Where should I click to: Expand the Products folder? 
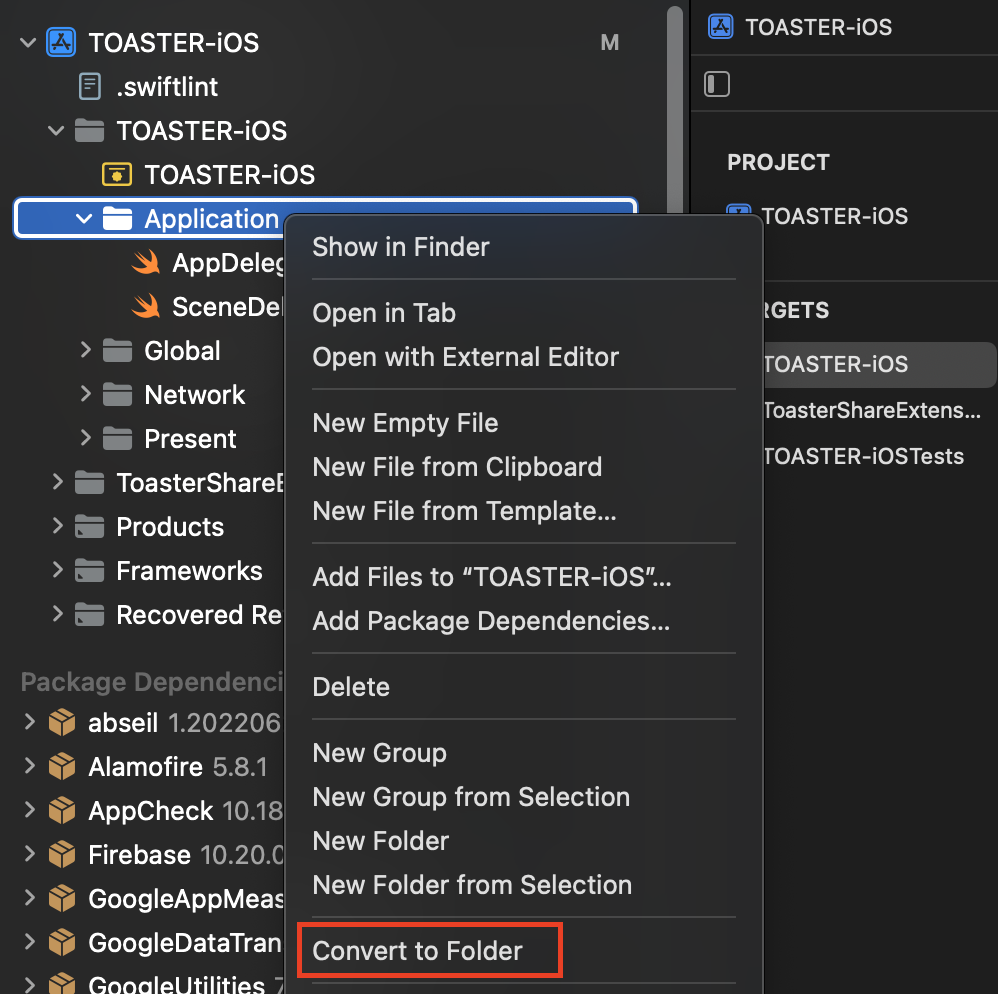57,525
